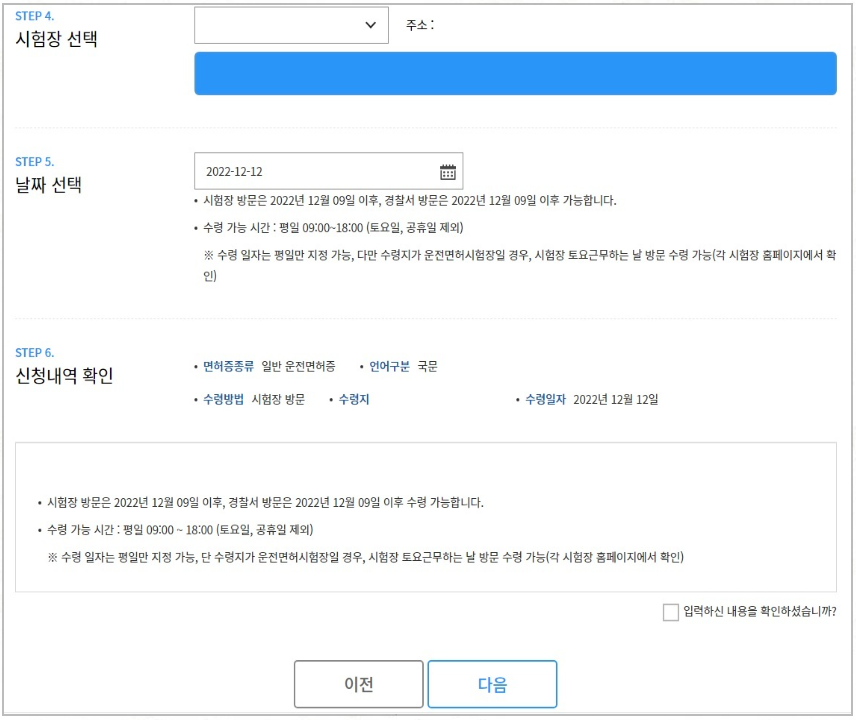856x720 pixels.
Task: Click the 수령지 label
Action: (x=354, y=400)
